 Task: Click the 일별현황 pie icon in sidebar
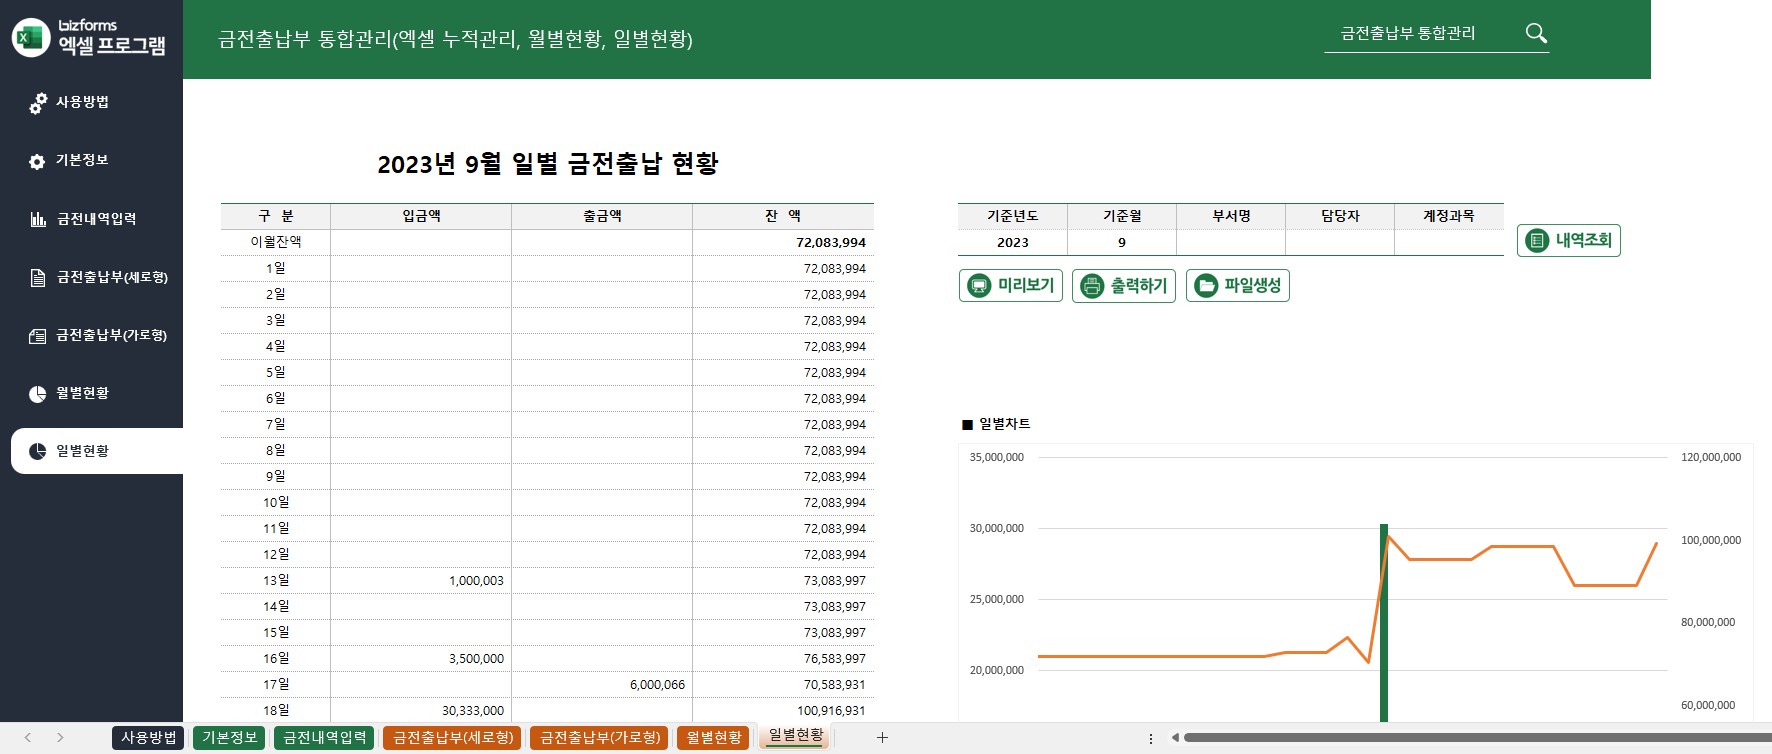coord(38,451)
